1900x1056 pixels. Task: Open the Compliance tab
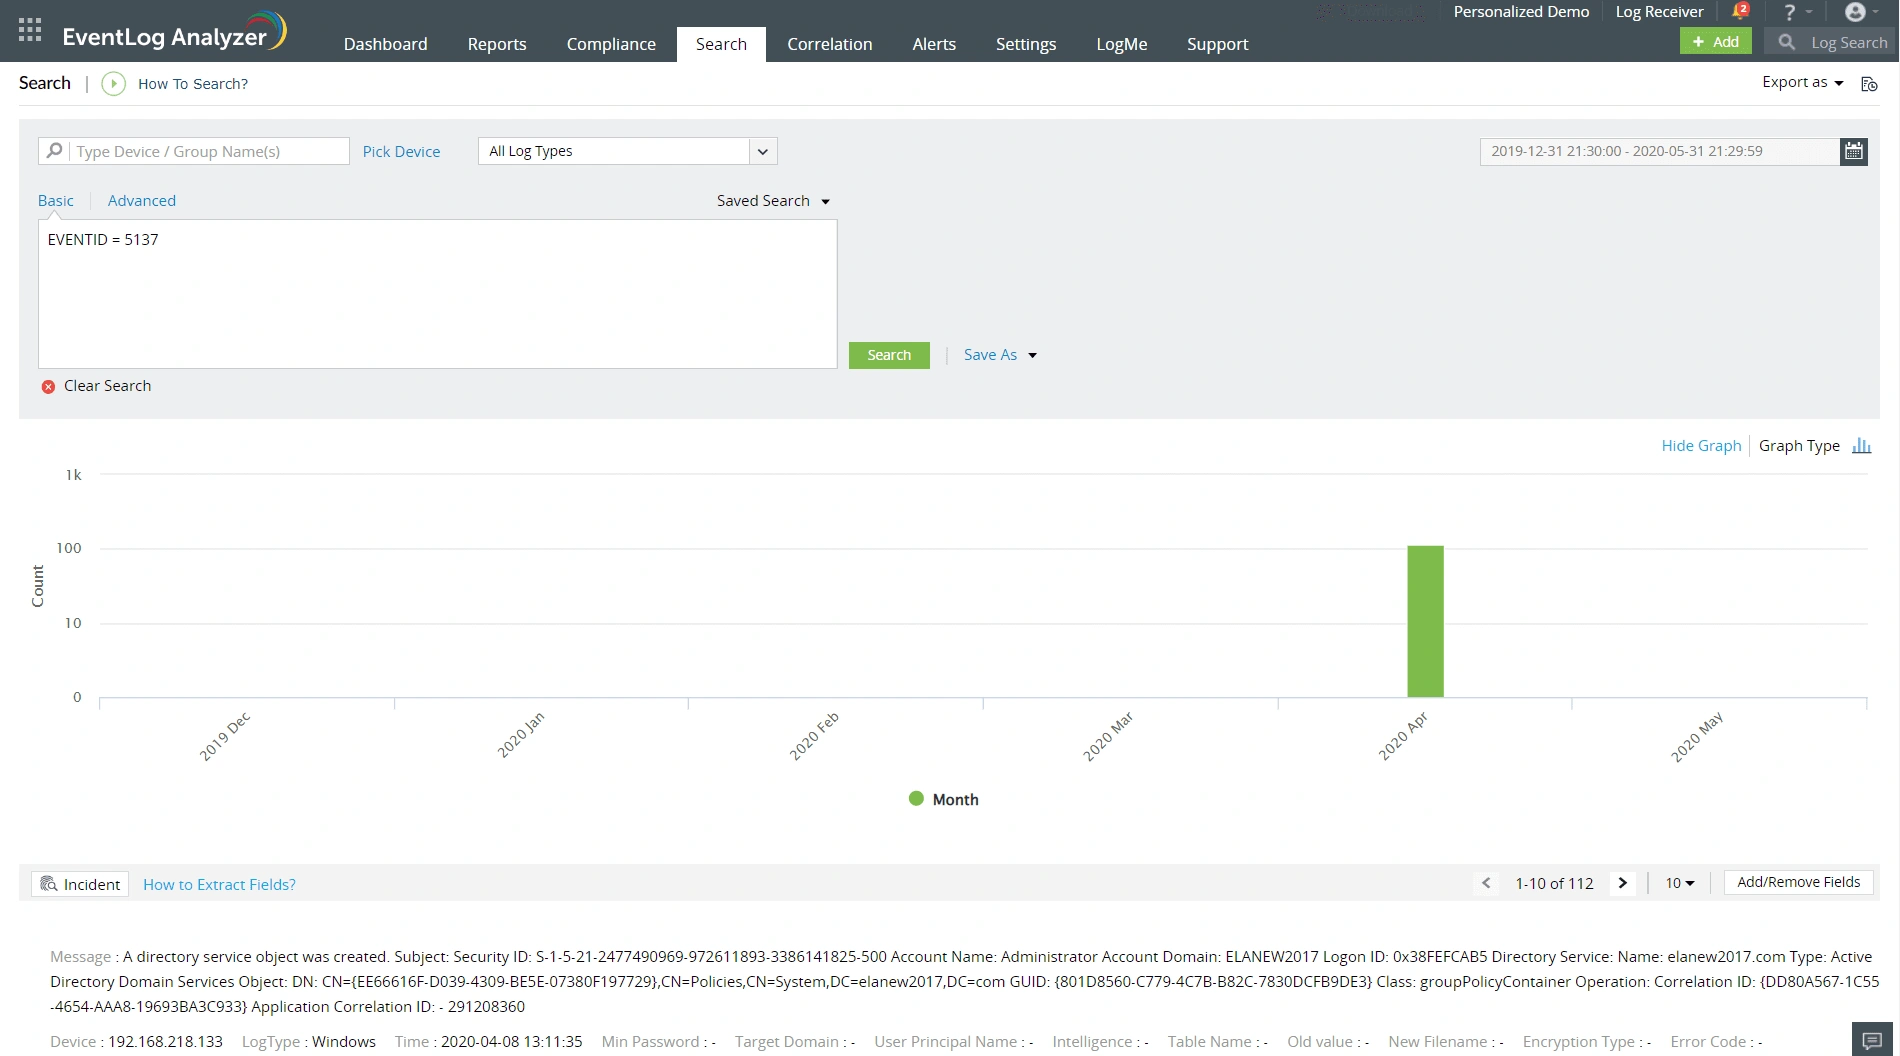pyautogui.click(x=611, y=44)
